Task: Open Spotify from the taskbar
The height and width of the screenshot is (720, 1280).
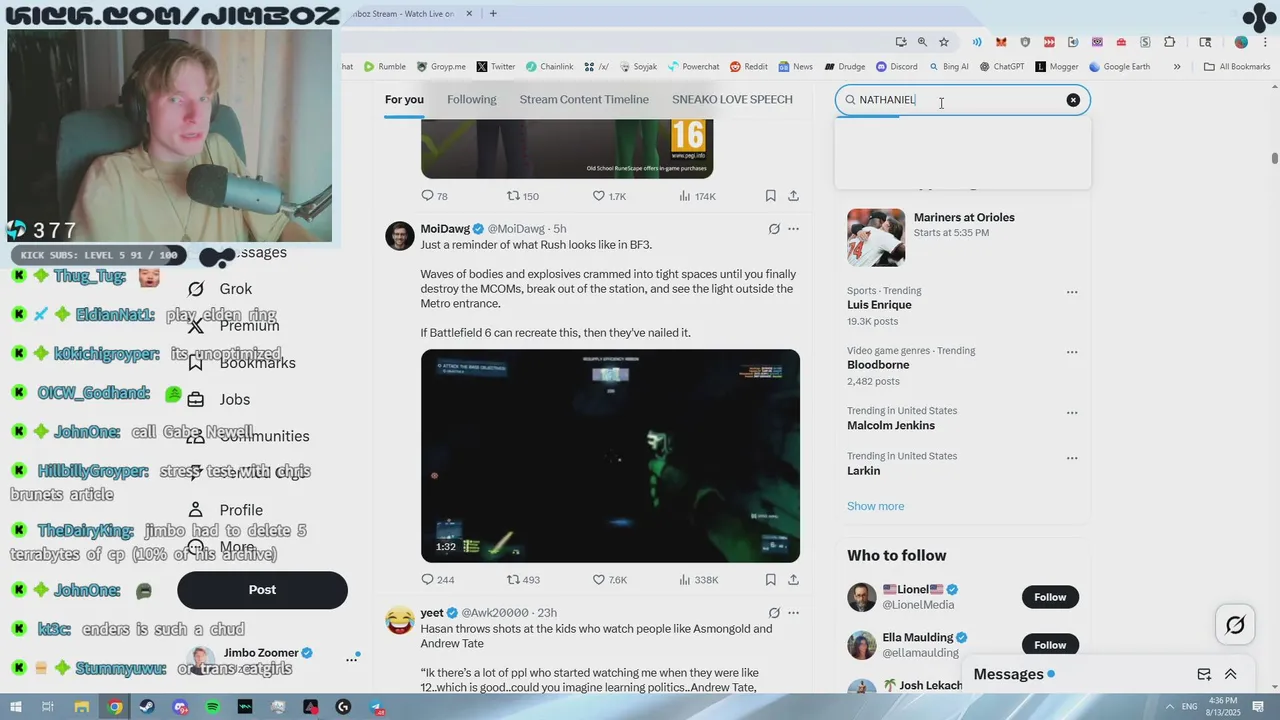Action: pyautogui.click(x=213, y=707)
